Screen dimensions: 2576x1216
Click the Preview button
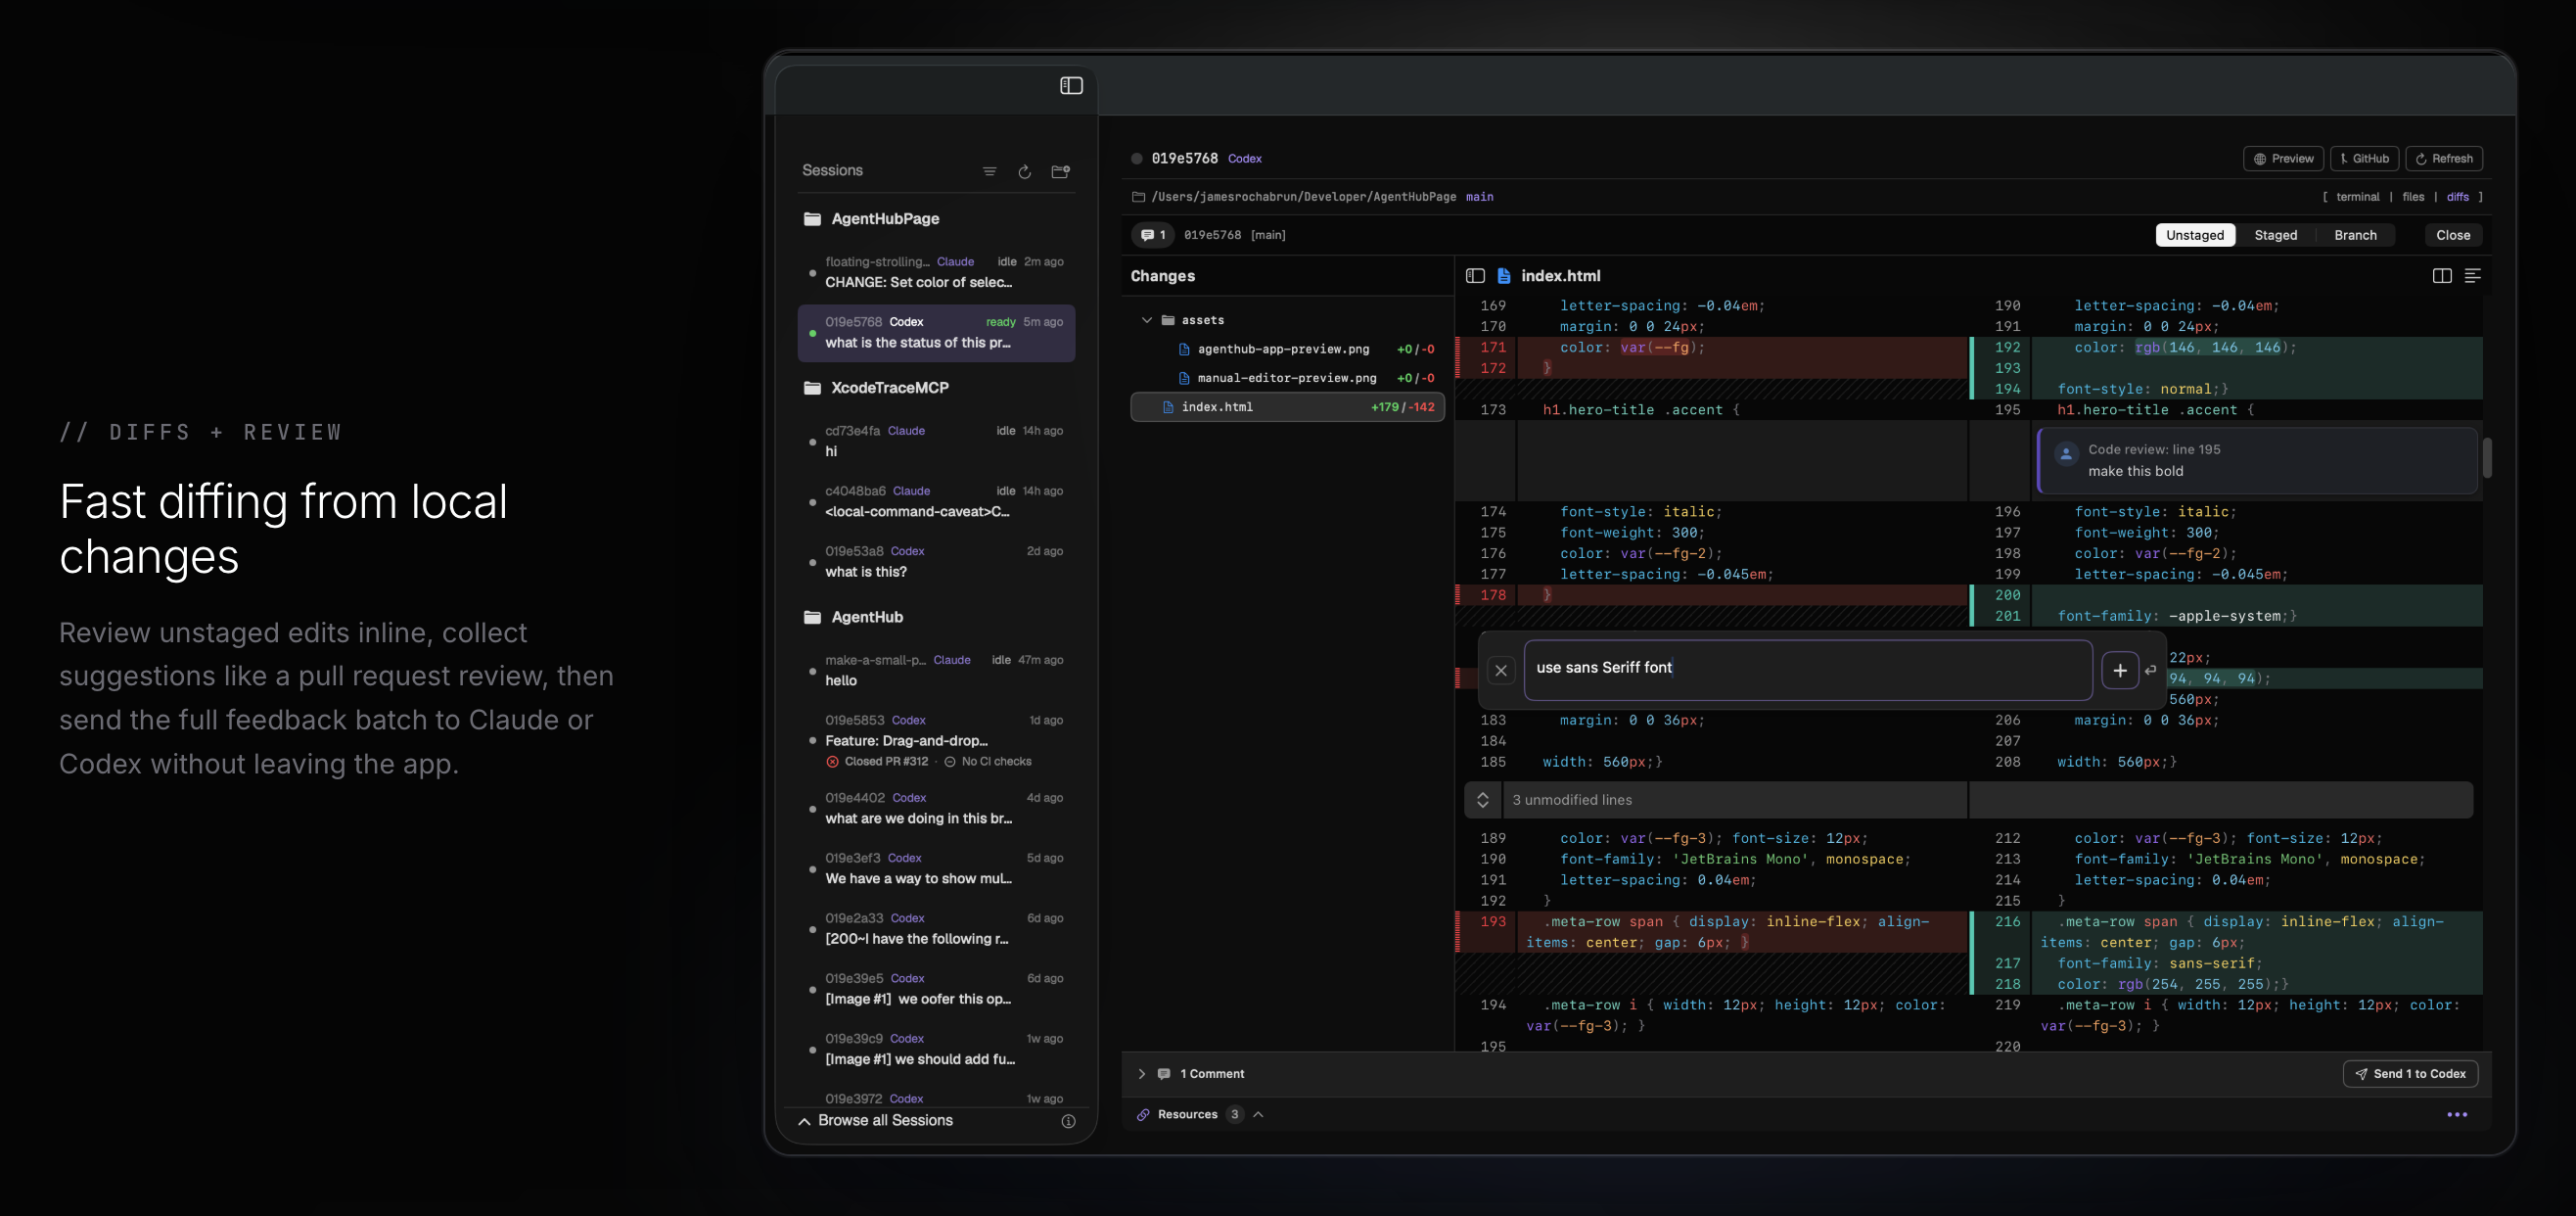pyautogui.click(x=2283, y=159)
